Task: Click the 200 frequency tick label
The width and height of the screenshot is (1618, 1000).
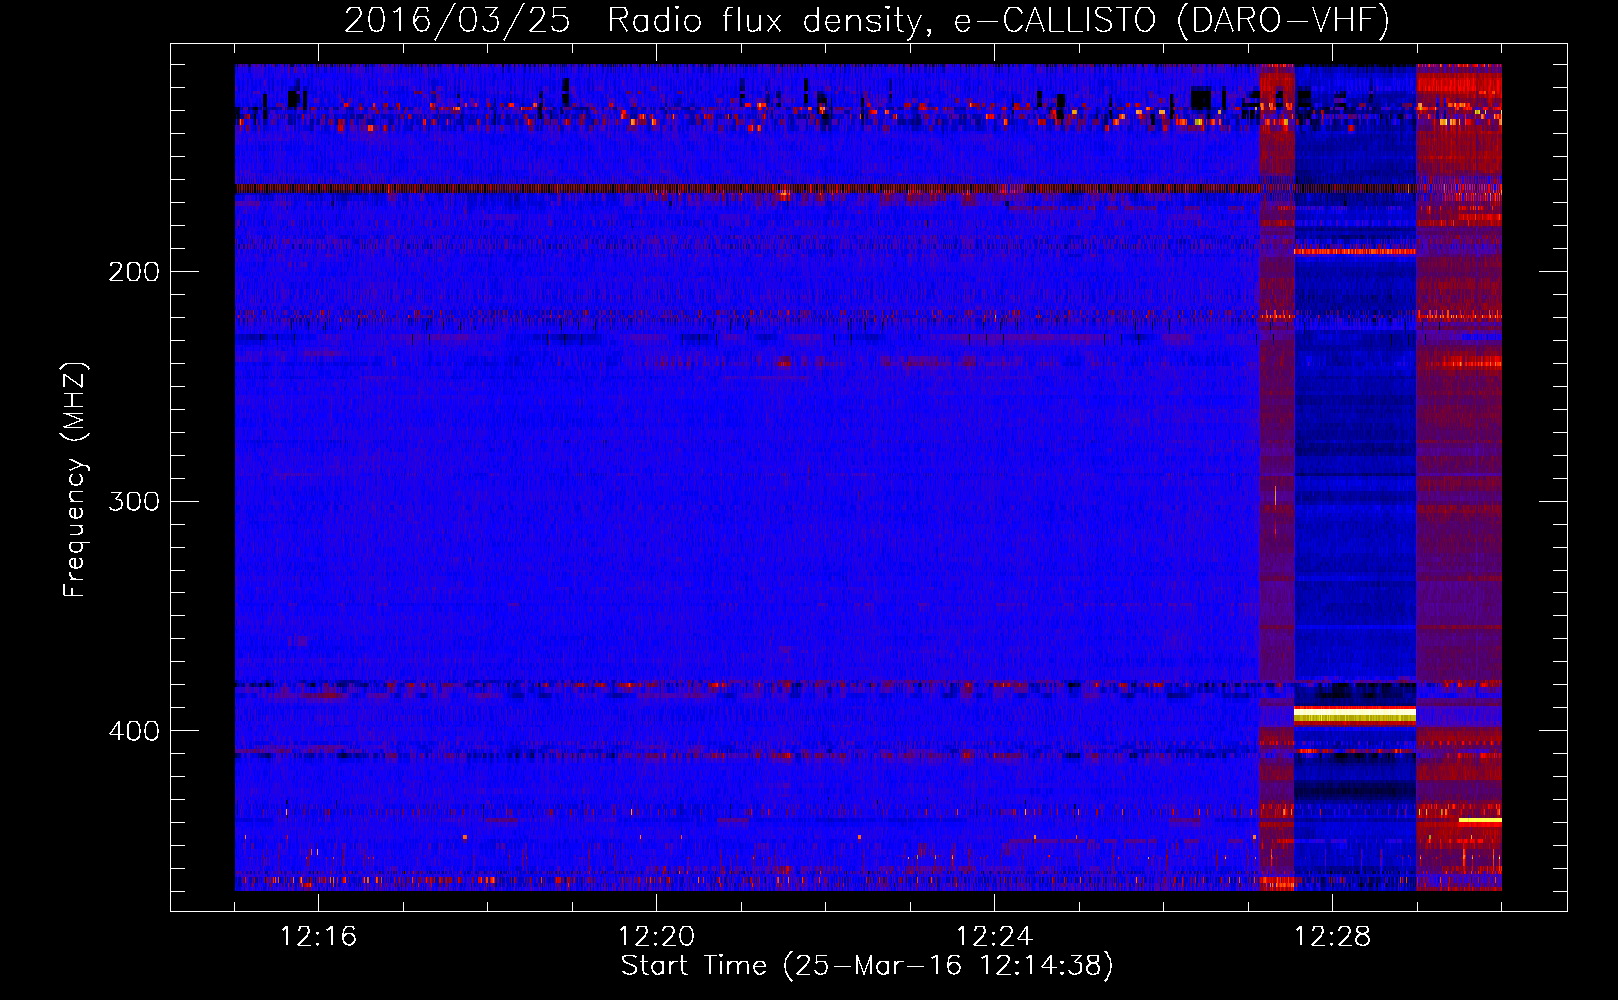Action: click(134, 272)
